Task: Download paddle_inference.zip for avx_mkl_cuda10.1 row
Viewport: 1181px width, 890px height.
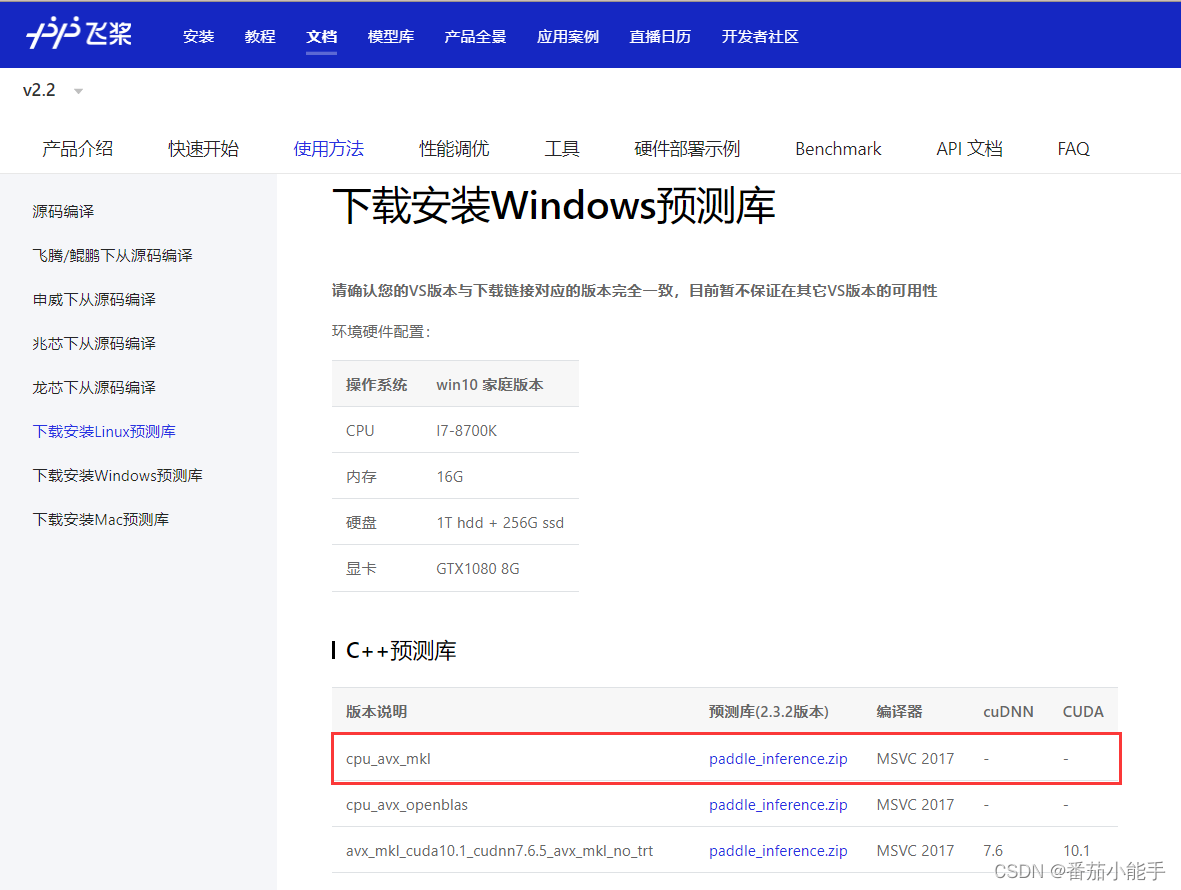Action: click(x=778, y=851)
